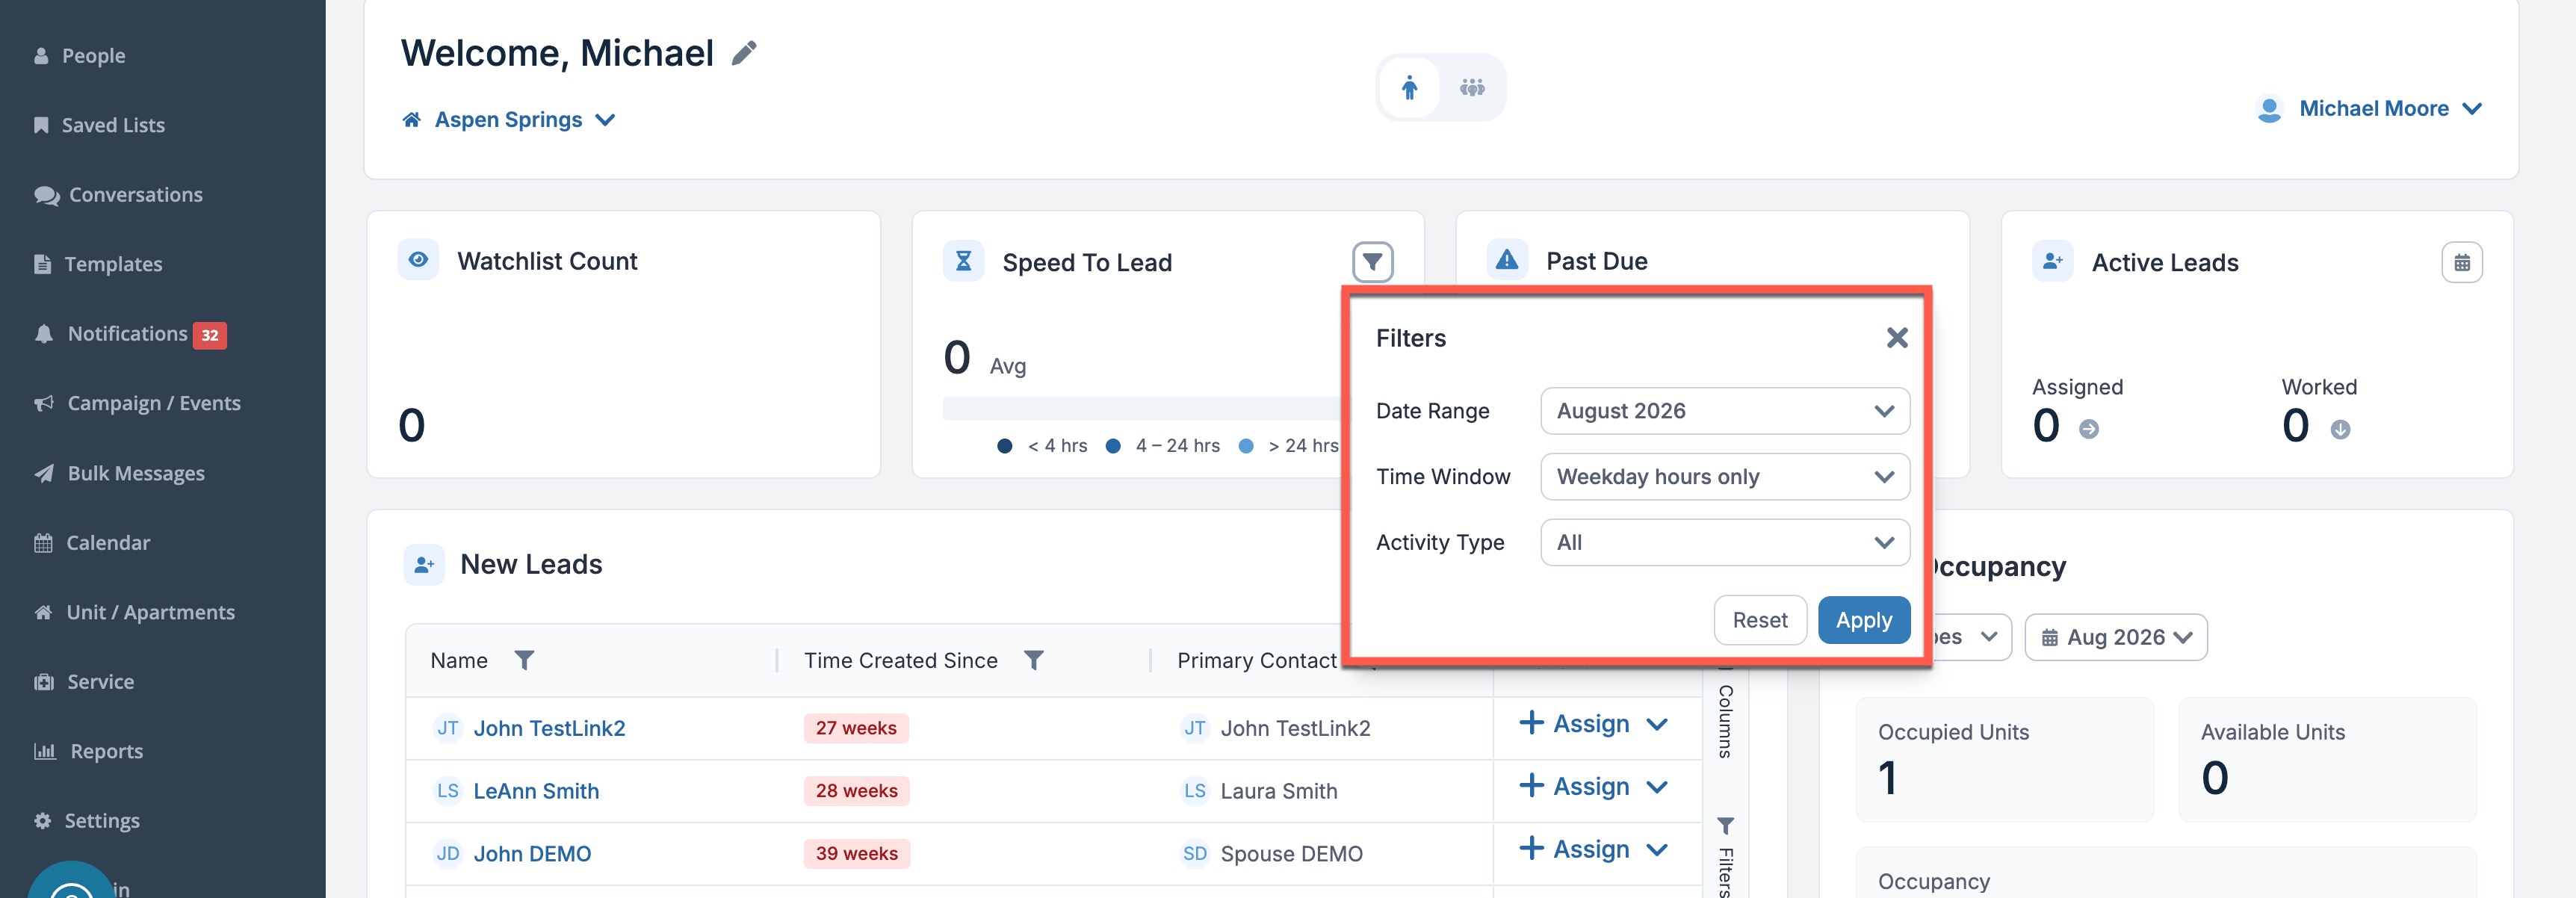Click the pencil edit icon beside Welcome, Michael
This screenshot has height=898, width=2576.
click(744, 53)
